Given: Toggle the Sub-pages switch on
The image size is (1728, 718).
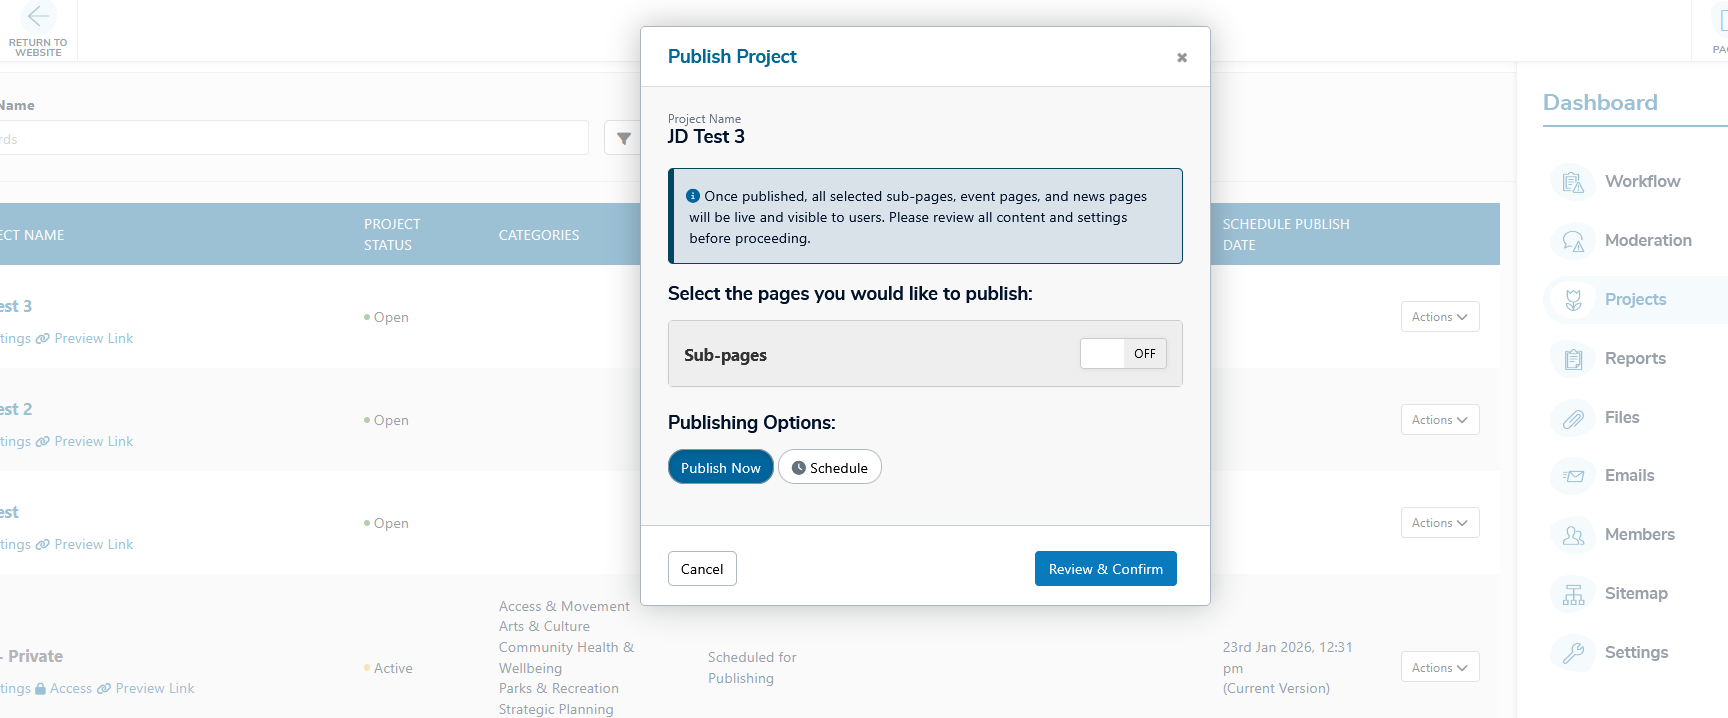Looking at the screenshot, I should click(1123, 354).
